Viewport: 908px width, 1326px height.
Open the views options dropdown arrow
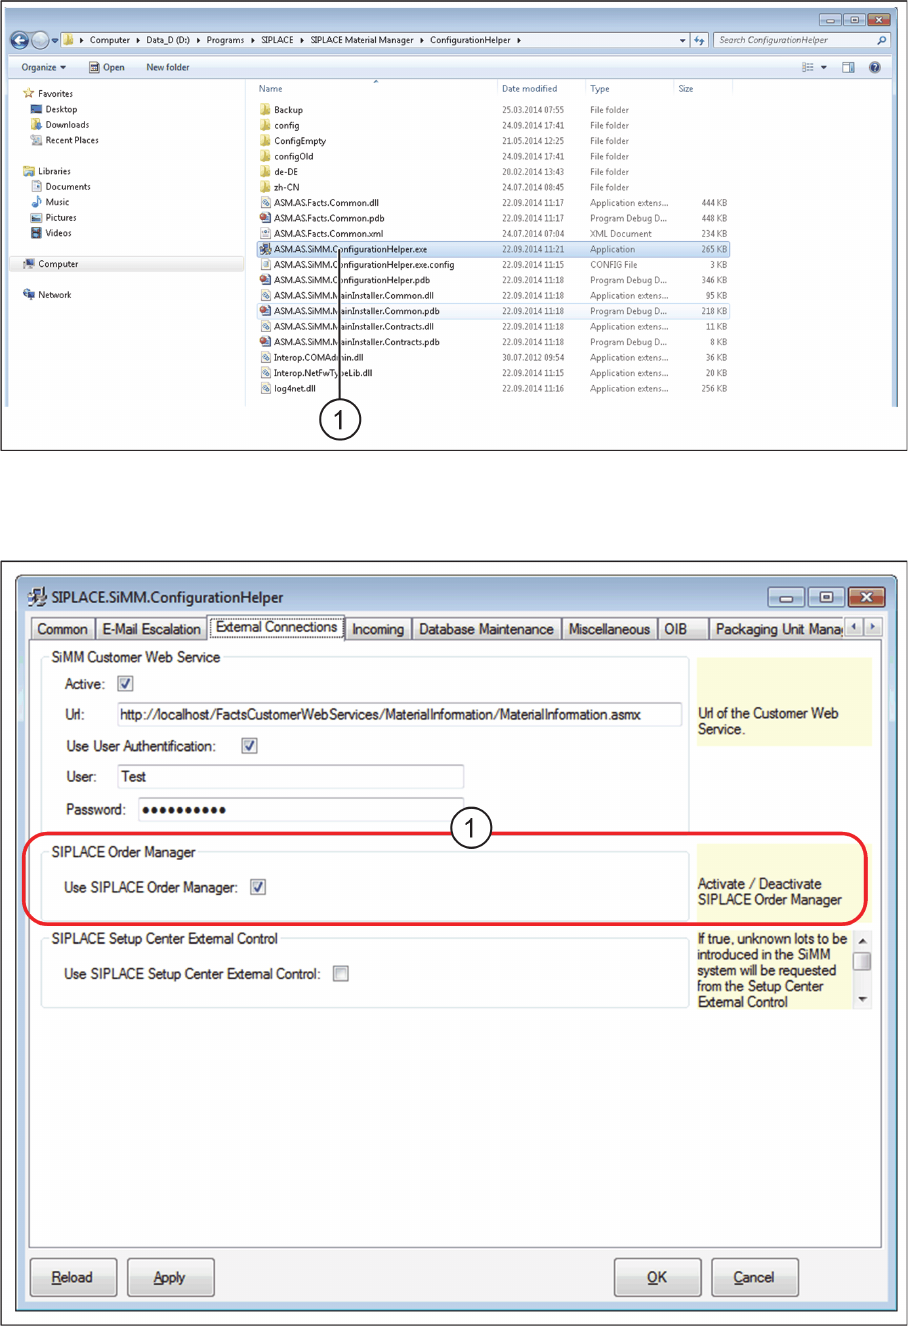(x=824, y=67)
